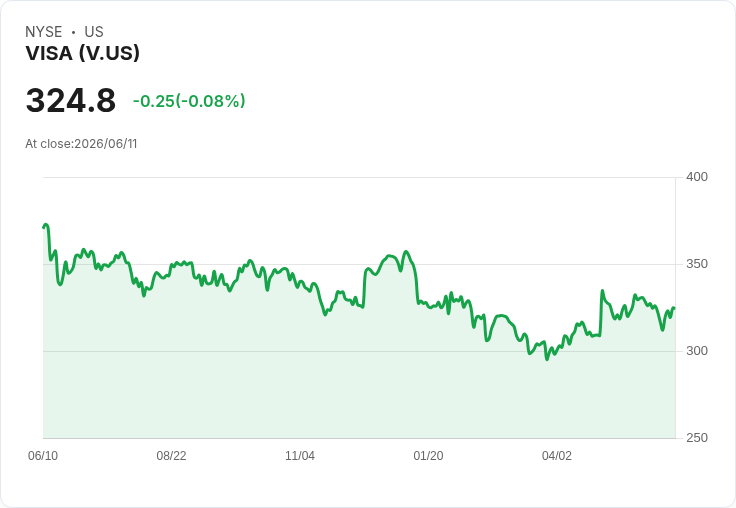Click the US market label
The image size is (736, 508).
point(94,32)
